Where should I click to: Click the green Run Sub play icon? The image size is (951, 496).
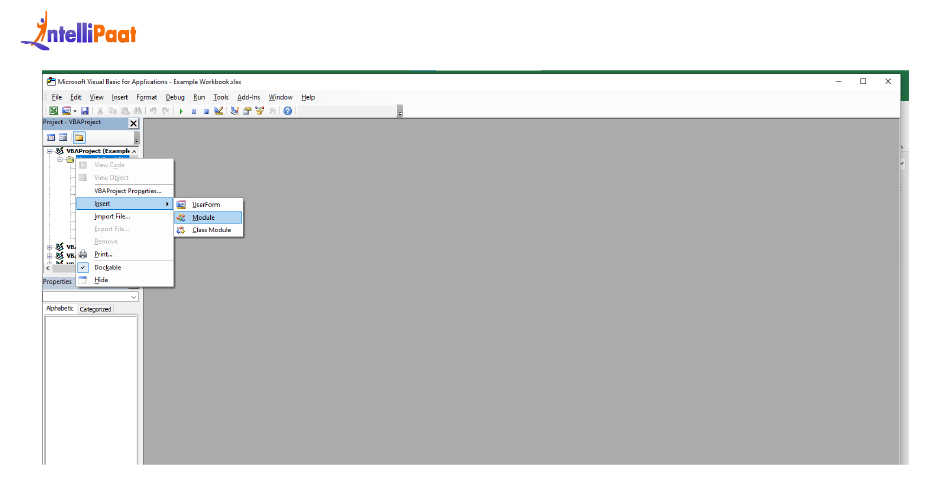[181, 111]
